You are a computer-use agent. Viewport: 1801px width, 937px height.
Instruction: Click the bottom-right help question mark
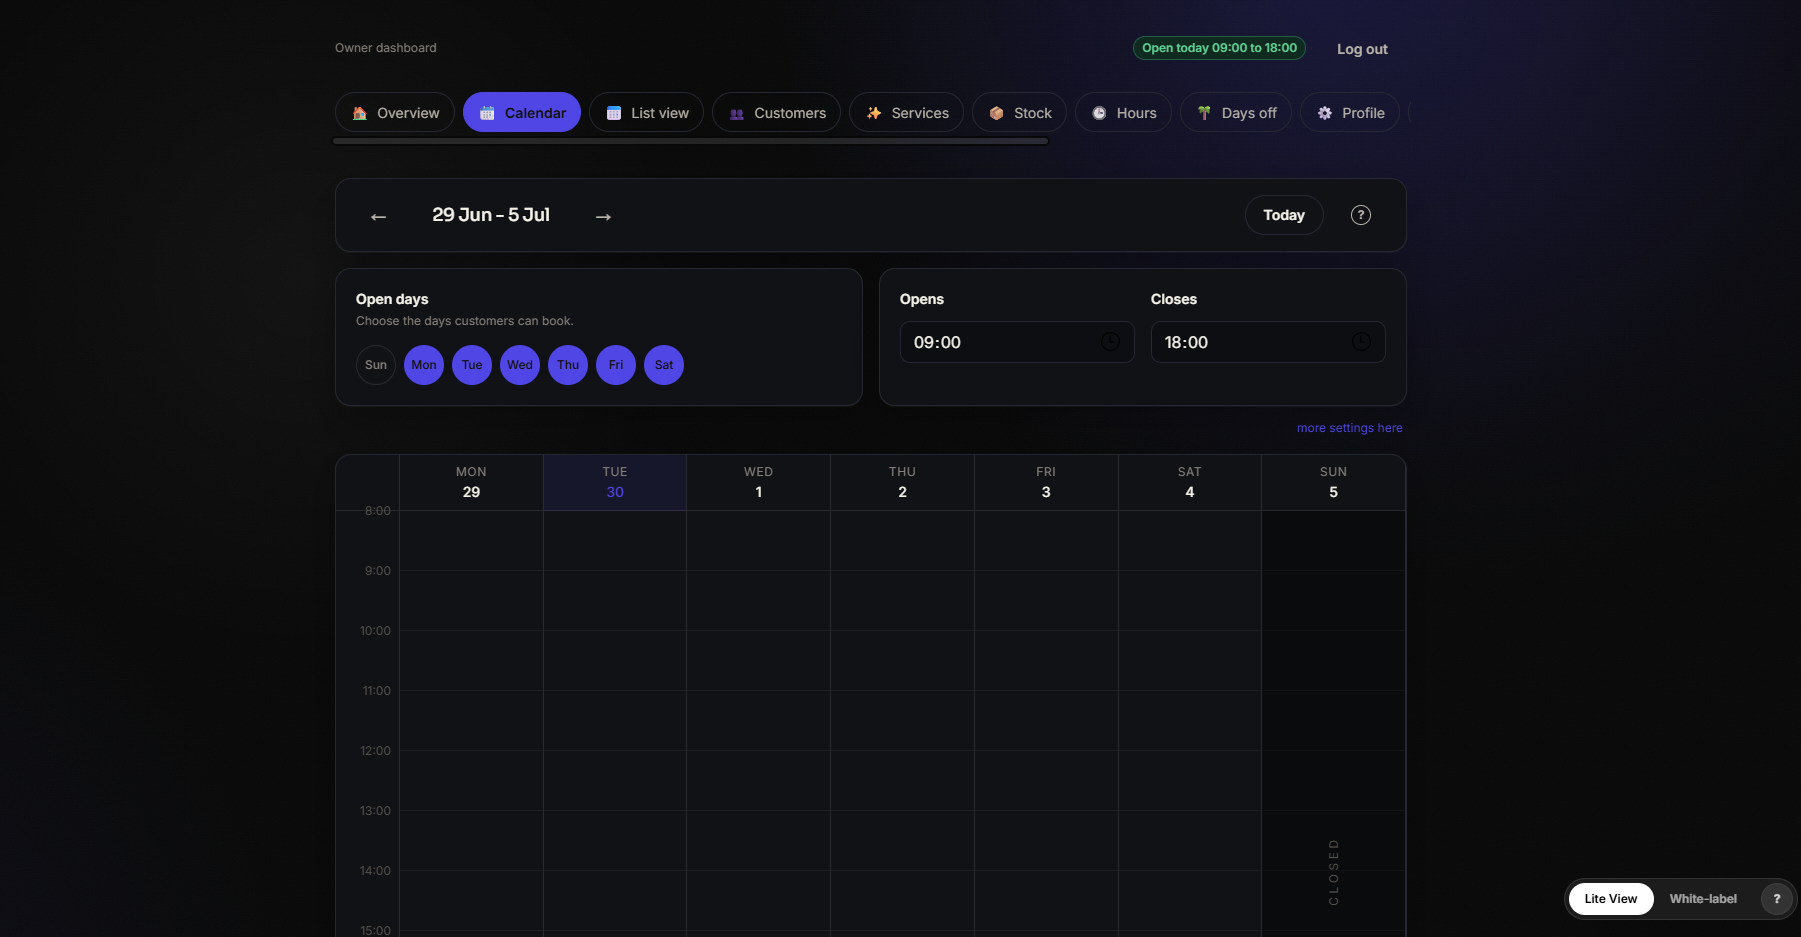(x=1777, y=899)
